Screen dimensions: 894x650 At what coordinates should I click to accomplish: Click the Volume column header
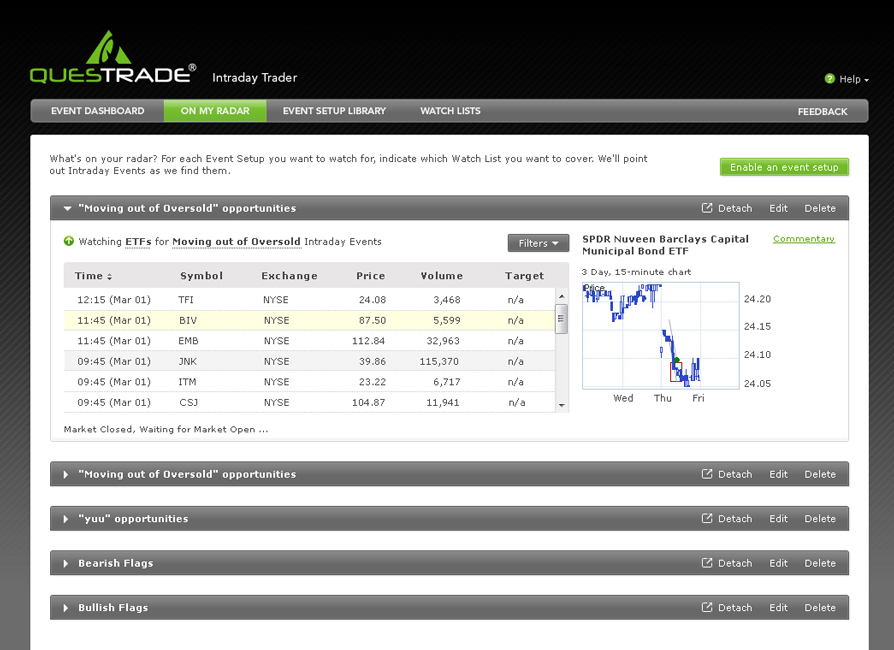[441, 276]
